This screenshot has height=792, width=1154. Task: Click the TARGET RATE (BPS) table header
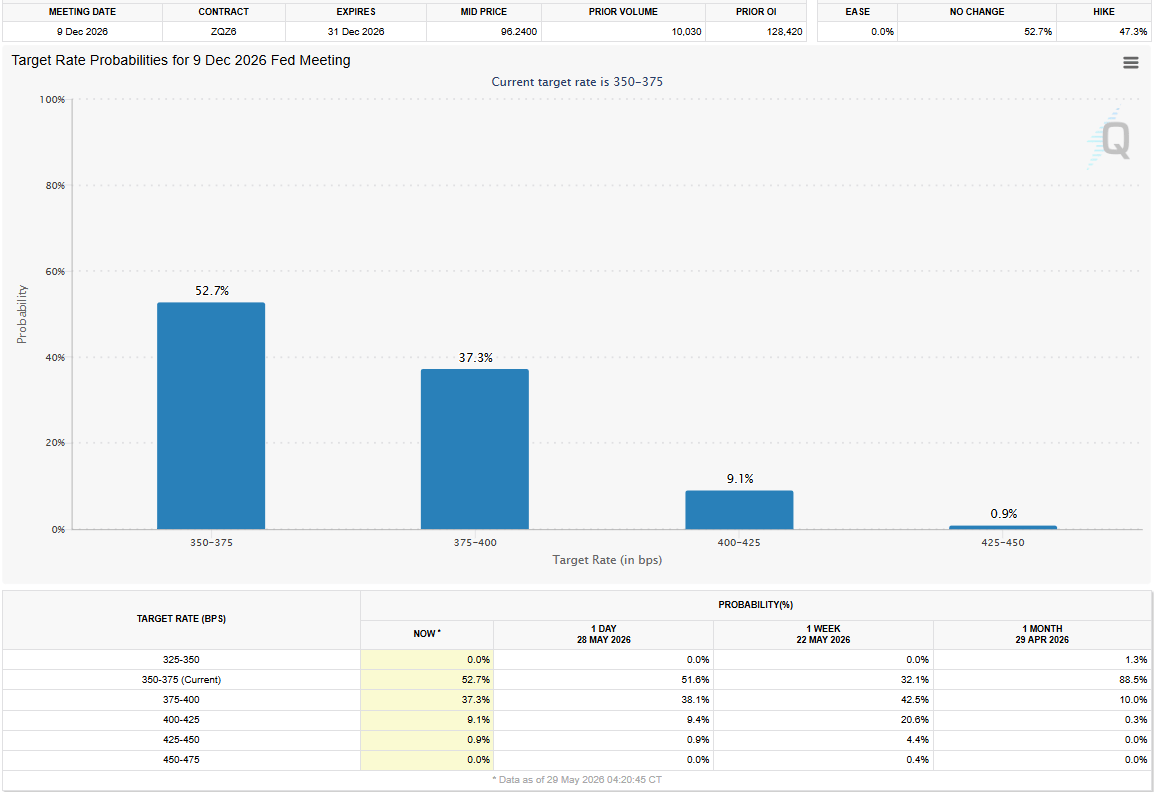pyautogui.click(x=181, y=619)
